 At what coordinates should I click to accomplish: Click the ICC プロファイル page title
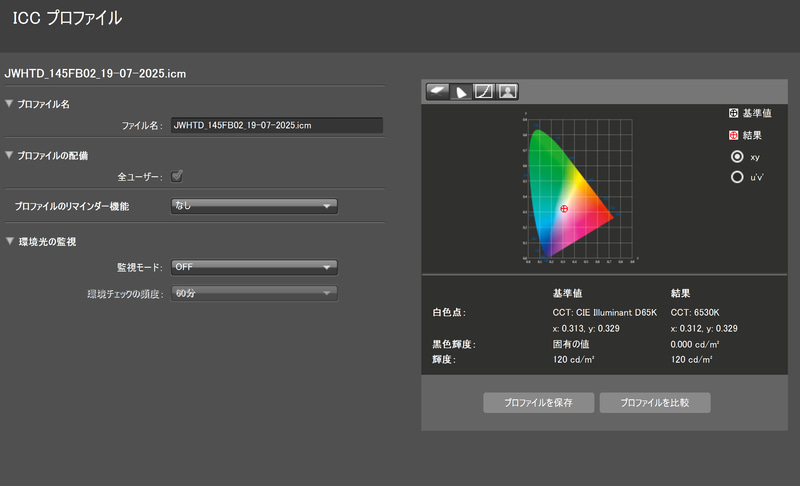click(x=67, y=18)
